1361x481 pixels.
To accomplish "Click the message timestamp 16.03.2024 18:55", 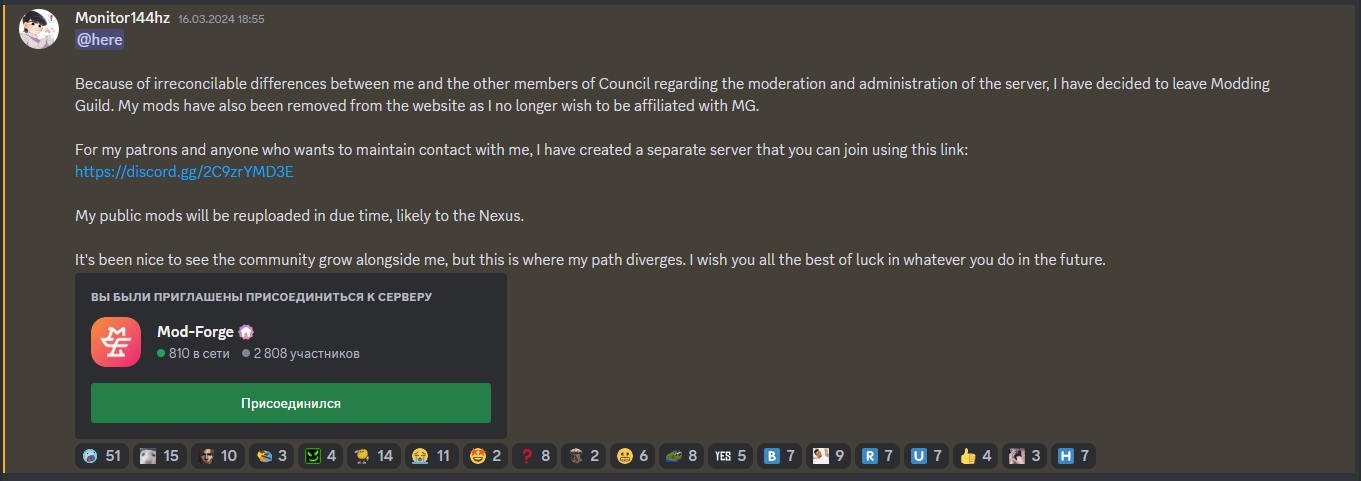I will pyautogui.click(x=221, y=19).
